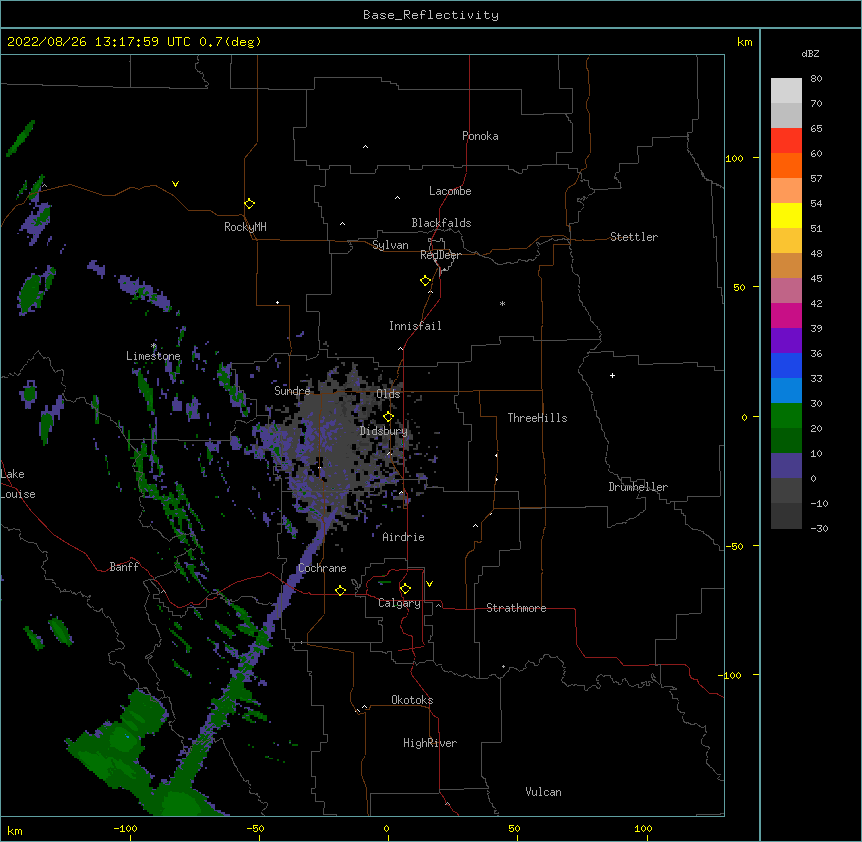Click the yellow 54 dBZ legend swatch
Image resolution: width=862 pixels, height=842 pixels.
[x=786, y=215]
